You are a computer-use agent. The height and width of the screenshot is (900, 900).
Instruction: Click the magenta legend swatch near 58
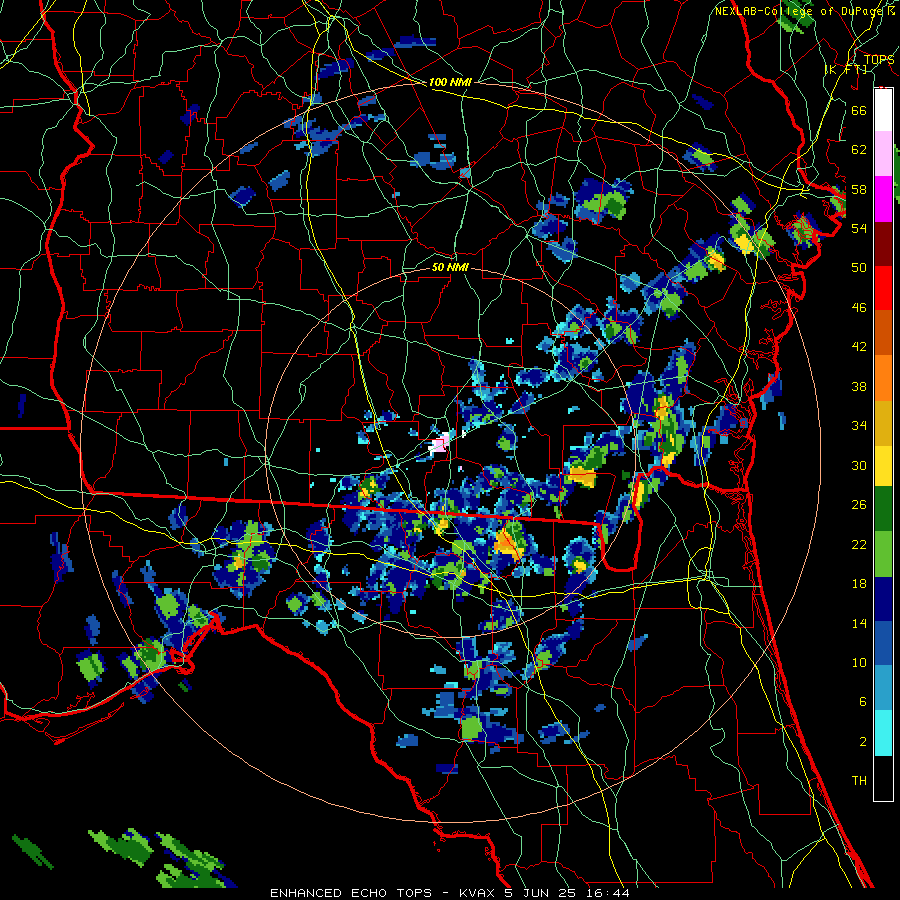[x=883, y=199]
